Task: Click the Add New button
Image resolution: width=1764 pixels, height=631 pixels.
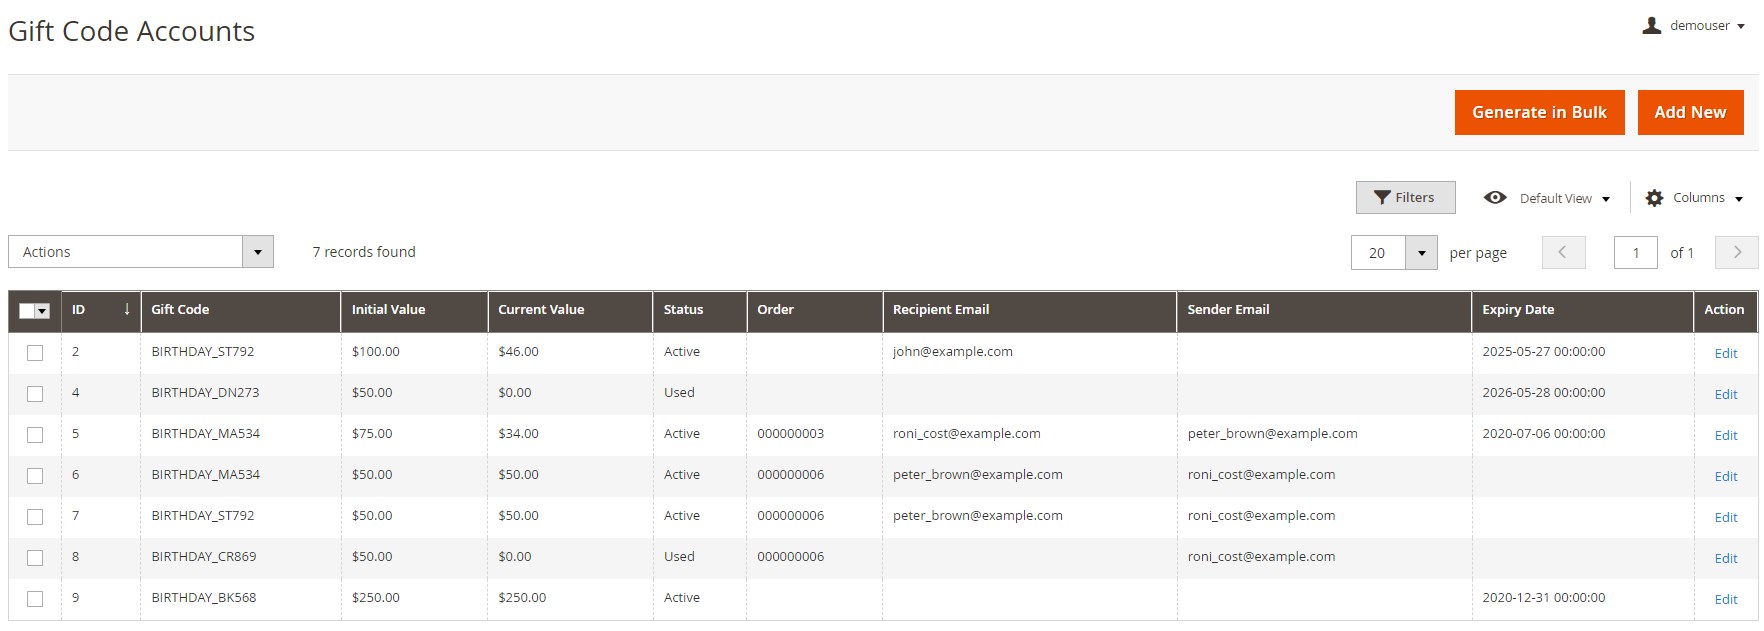Action: pyautogui.click(x=1690, y=112)
